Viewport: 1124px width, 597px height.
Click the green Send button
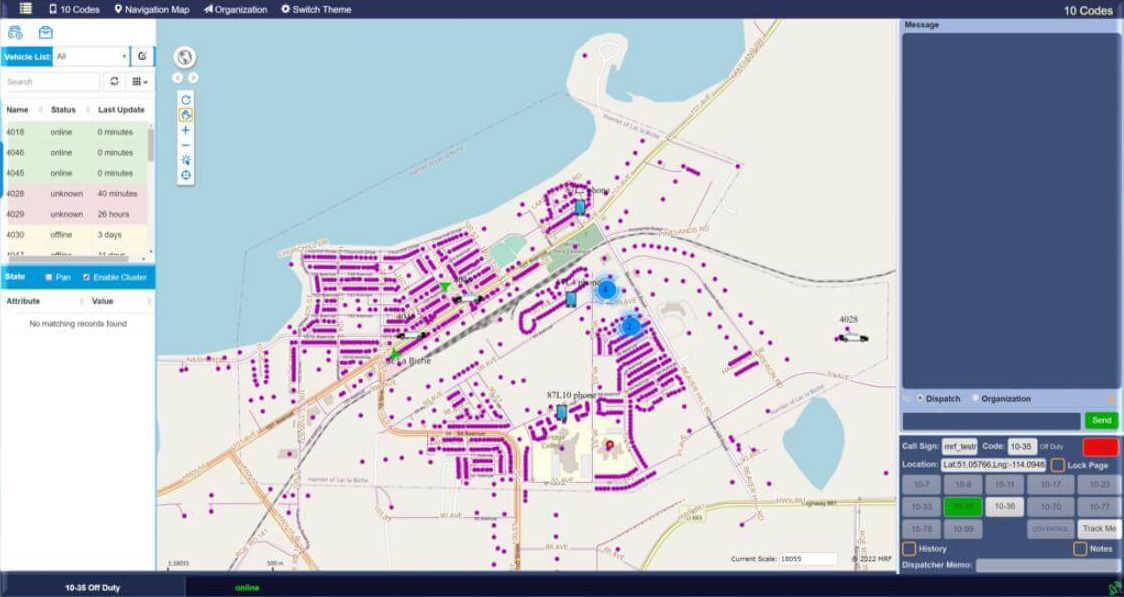1101,421
